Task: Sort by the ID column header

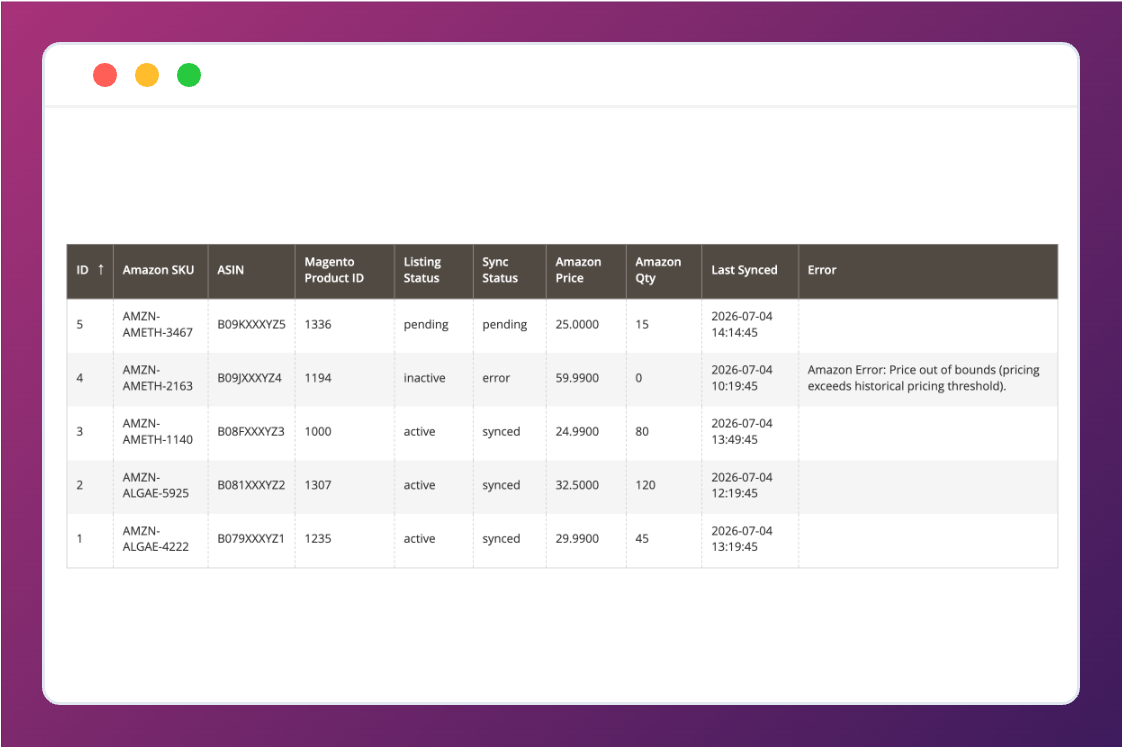Action: [89, 270]
